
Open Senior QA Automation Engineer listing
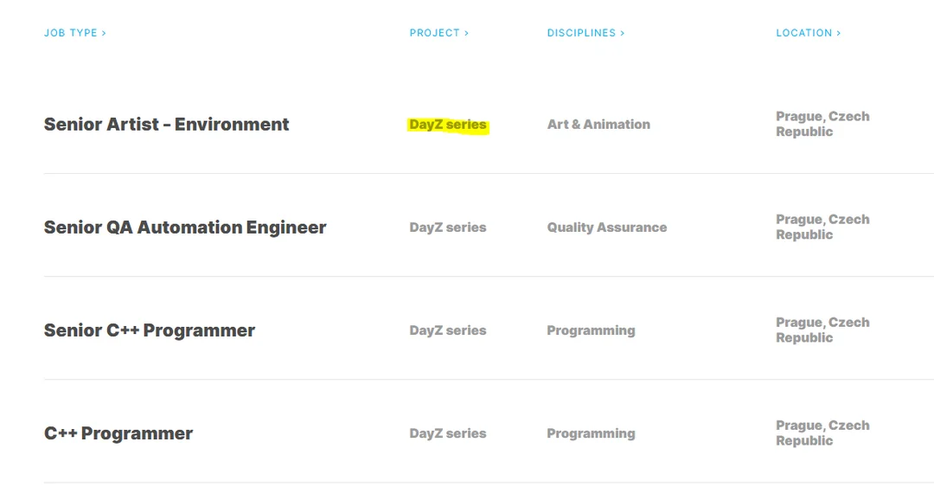pos(185,228)
